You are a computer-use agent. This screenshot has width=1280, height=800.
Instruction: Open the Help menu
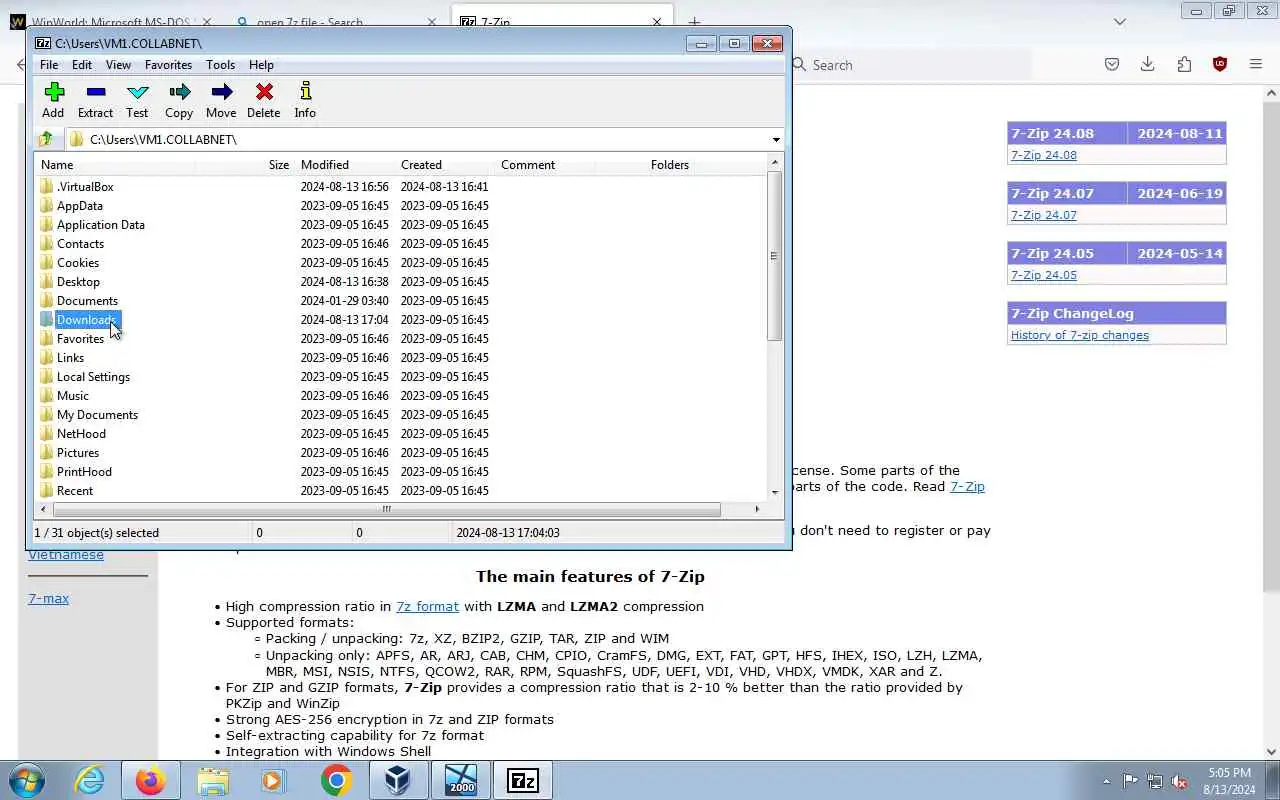tap(261, 65)
